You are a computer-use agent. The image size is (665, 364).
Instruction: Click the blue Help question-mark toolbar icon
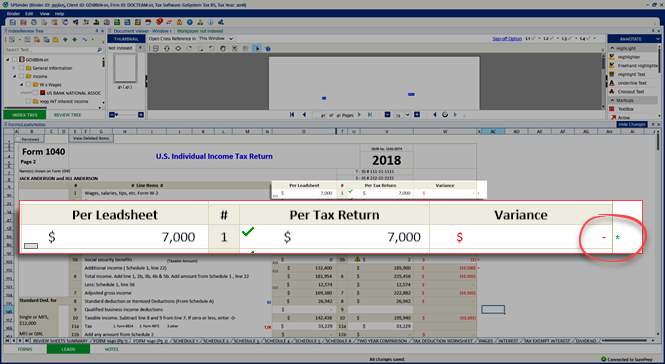click(190, 22)
